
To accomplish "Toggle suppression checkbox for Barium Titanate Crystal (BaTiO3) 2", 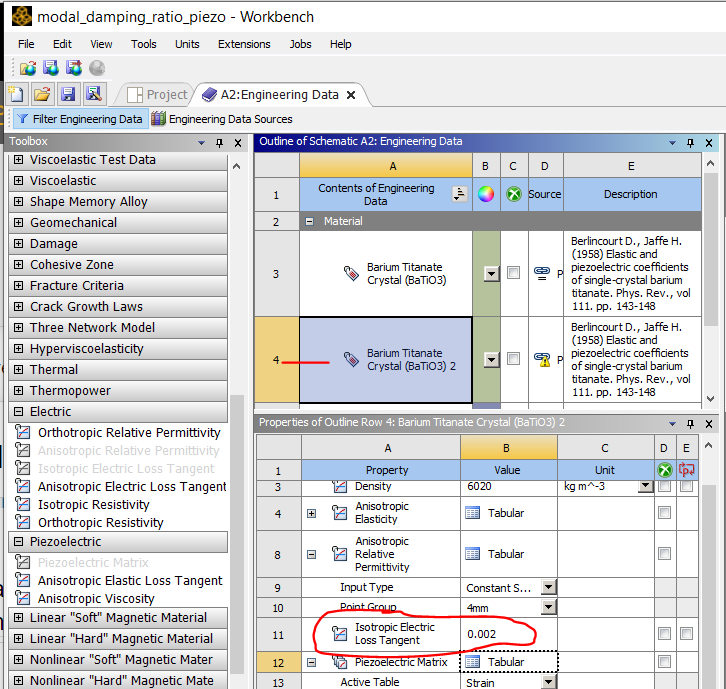I will click(x=513, y=358).
